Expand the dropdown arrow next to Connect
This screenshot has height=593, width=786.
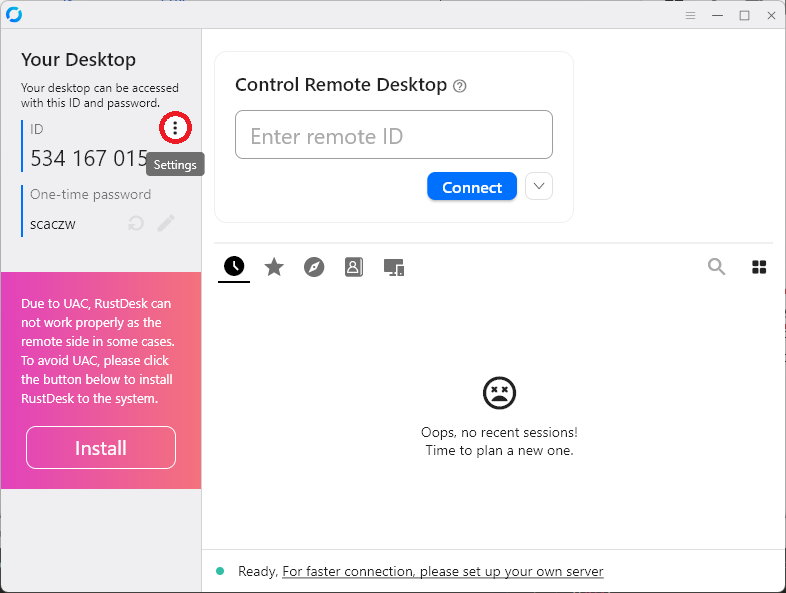539,186
